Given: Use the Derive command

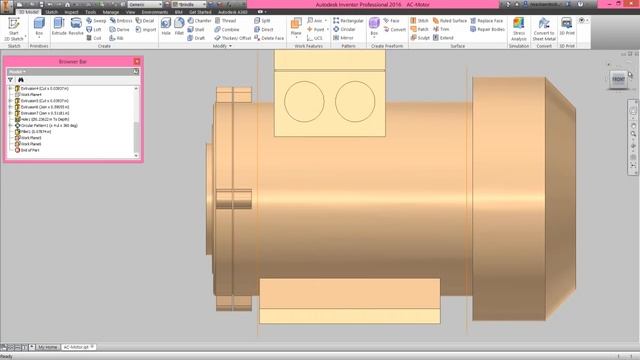Looking at the screenshot, I should (x=120, y=29).
